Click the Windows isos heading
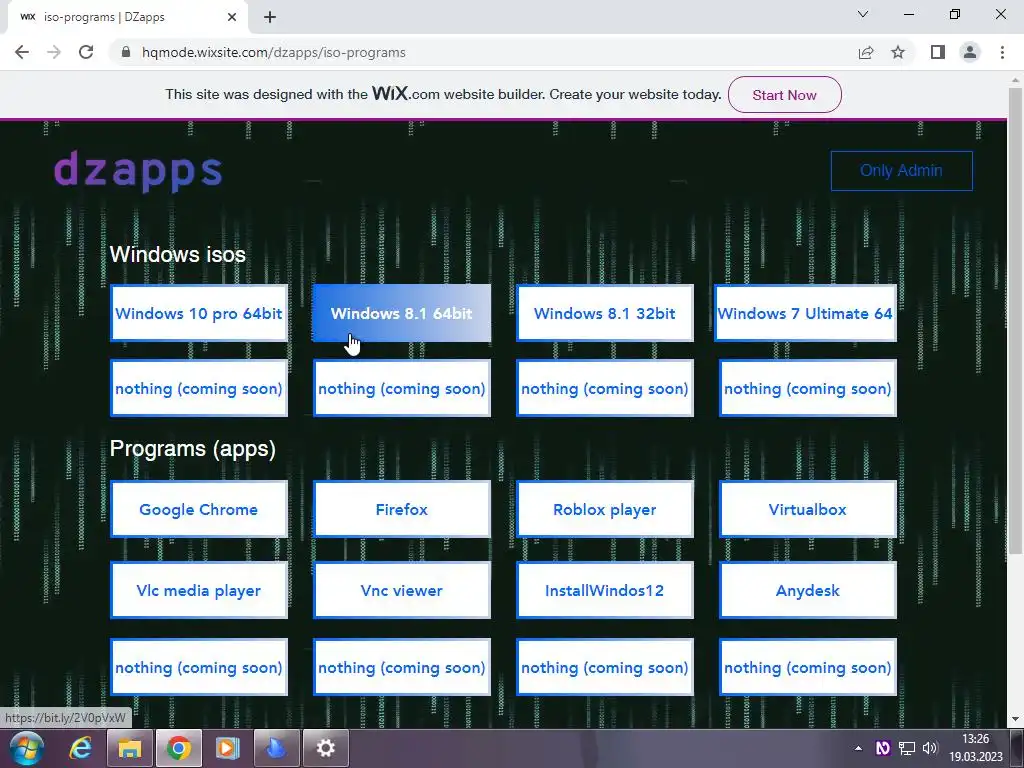 click(x=178, y=254)
